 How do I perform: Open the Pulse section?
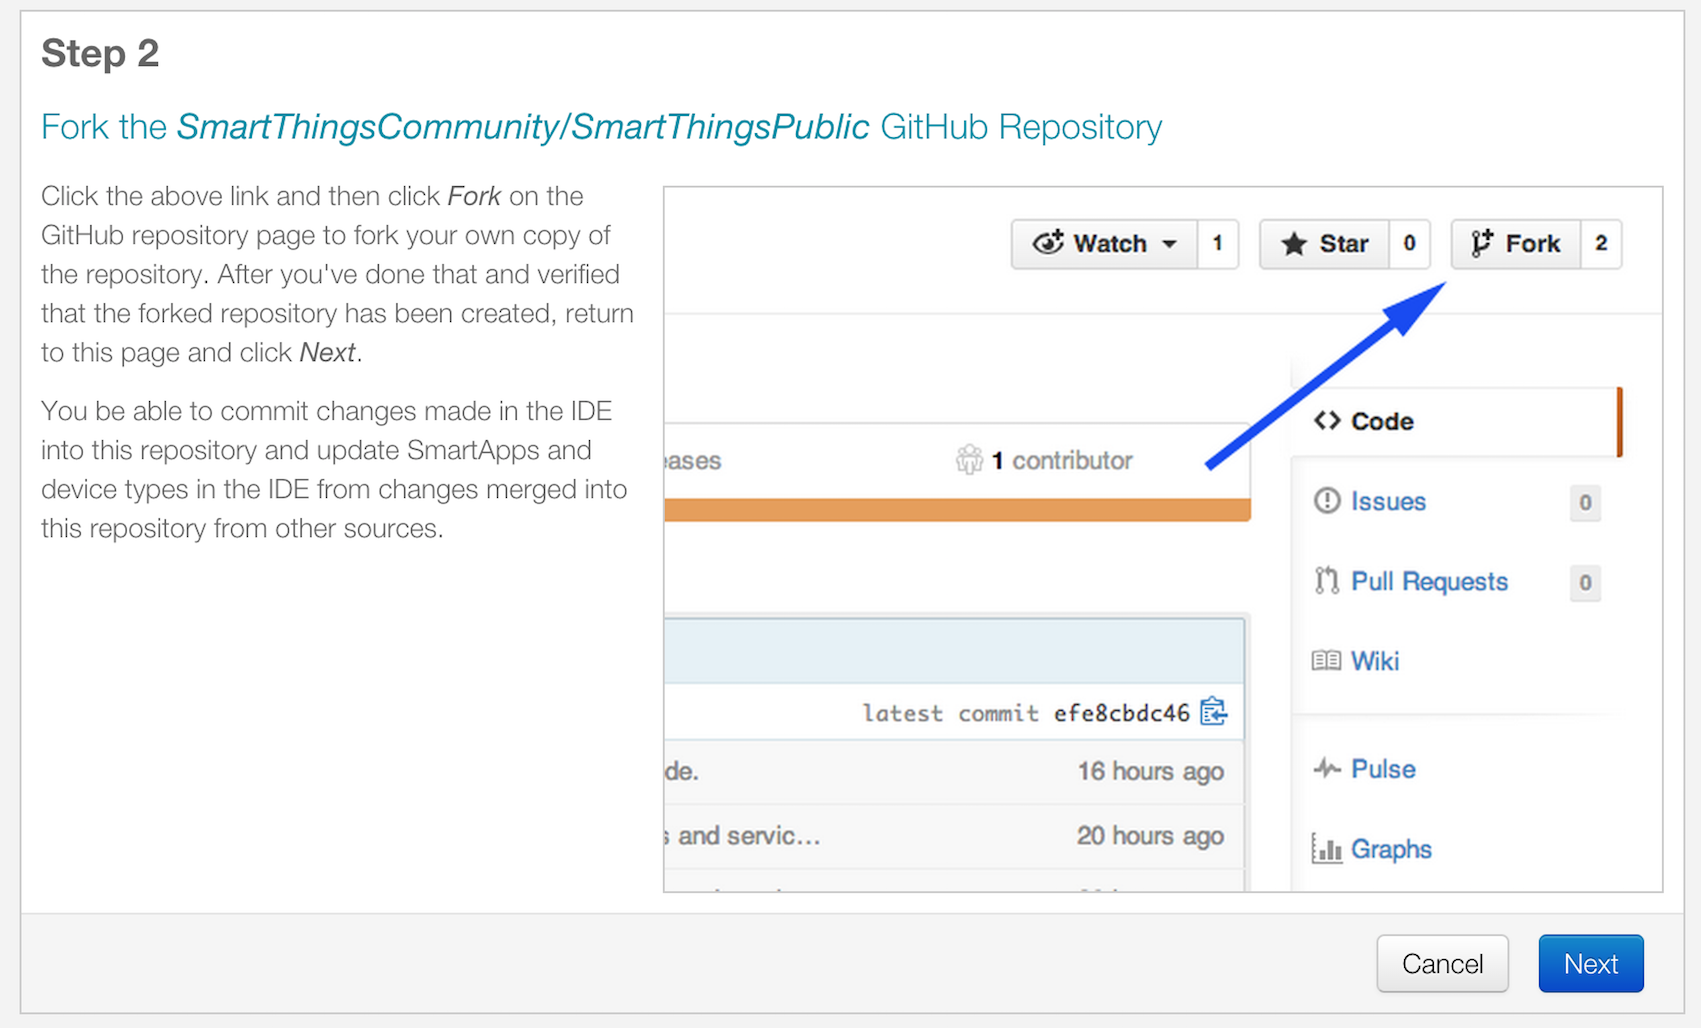tap(1383, 769)
